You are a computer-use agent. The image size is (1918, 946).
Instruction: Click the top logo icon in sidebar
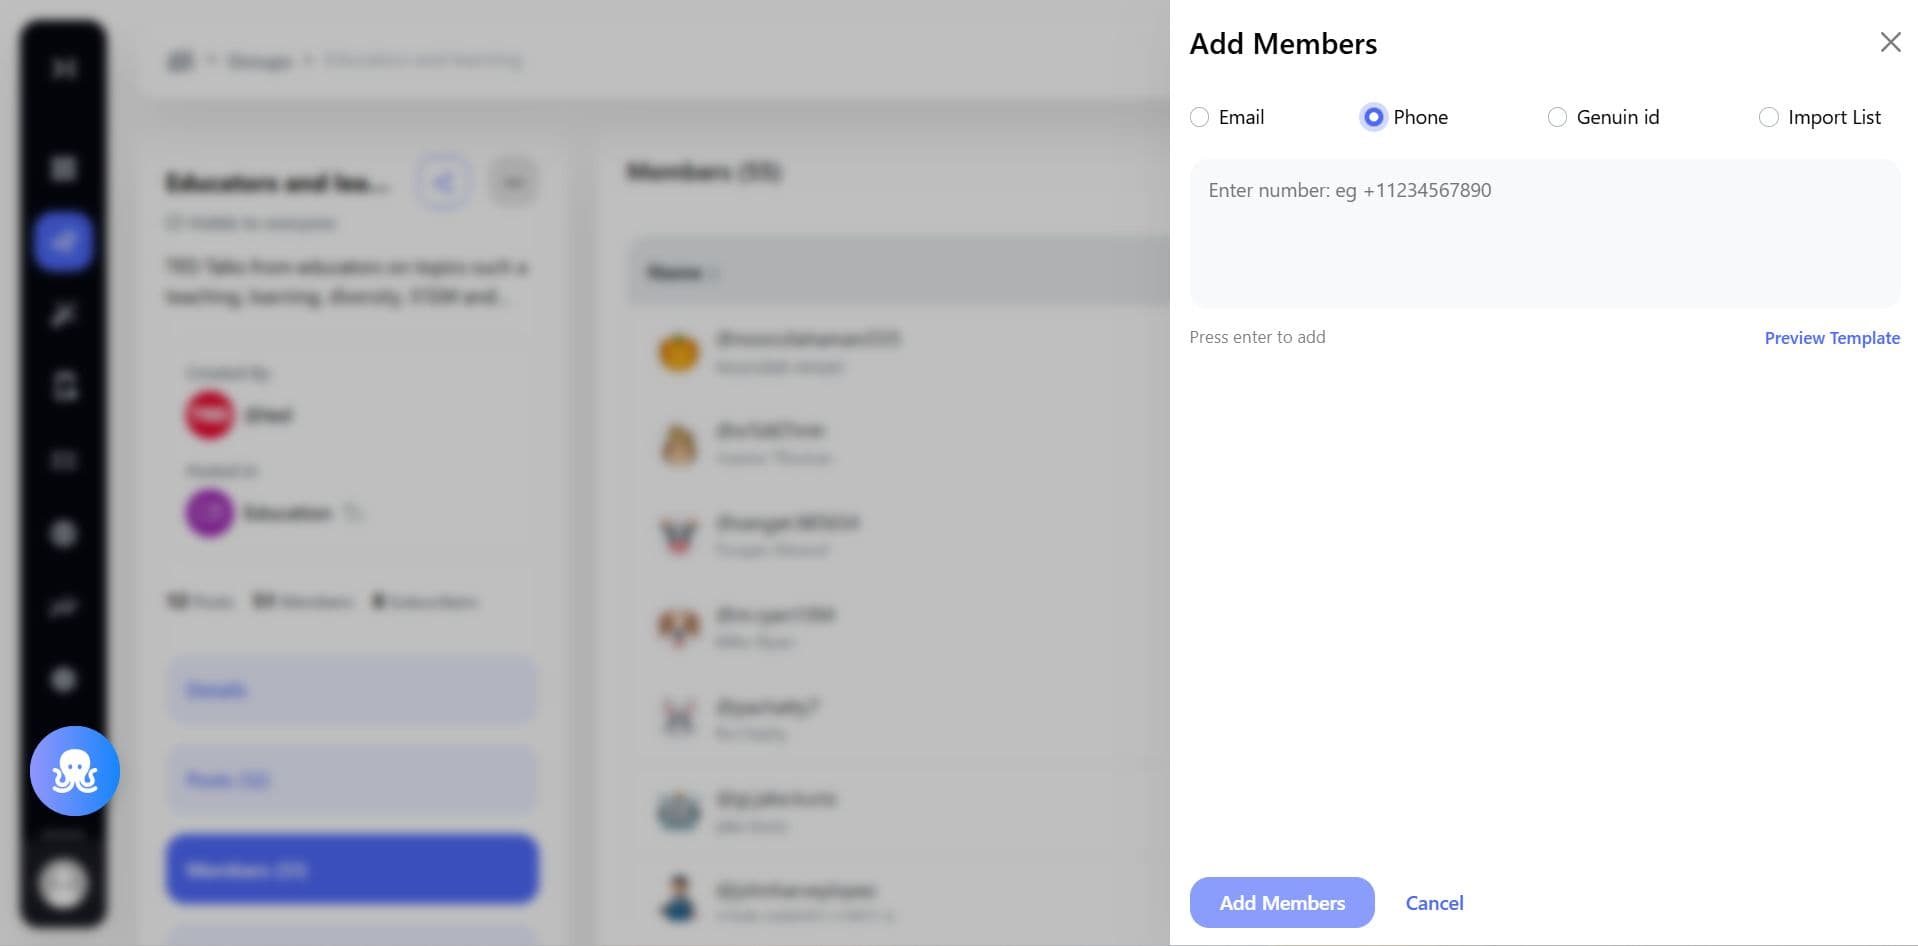[64, 68]
